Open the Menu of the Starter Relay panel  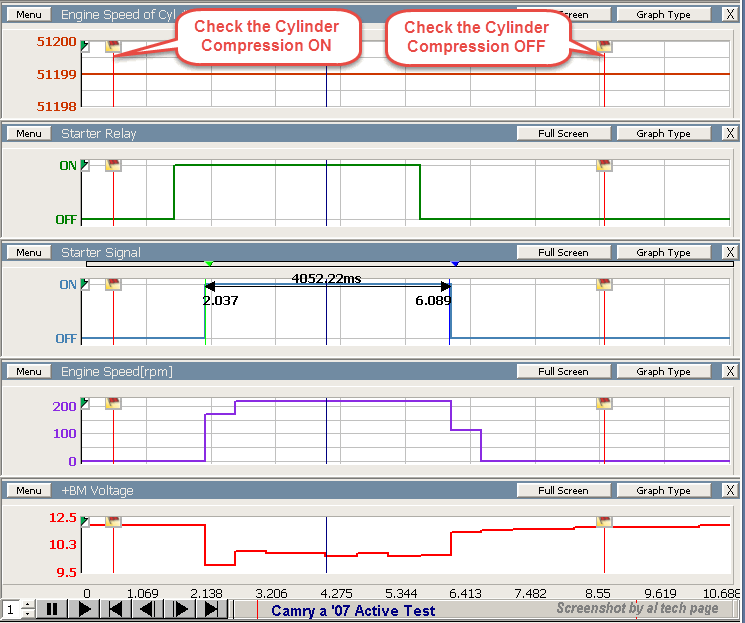click(29, 134)
